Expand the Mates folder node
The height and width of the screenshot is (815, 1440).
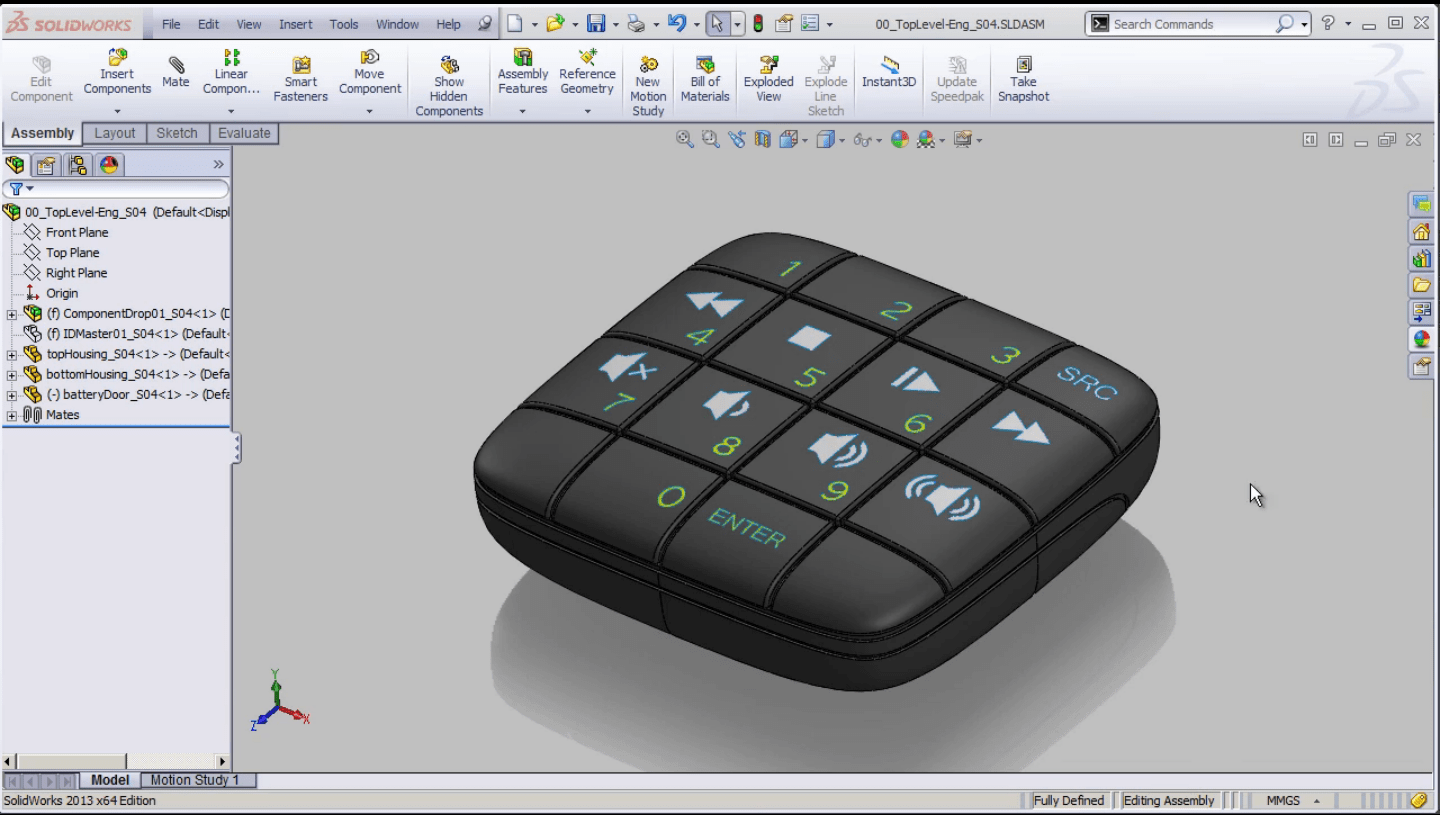[12, 415]
